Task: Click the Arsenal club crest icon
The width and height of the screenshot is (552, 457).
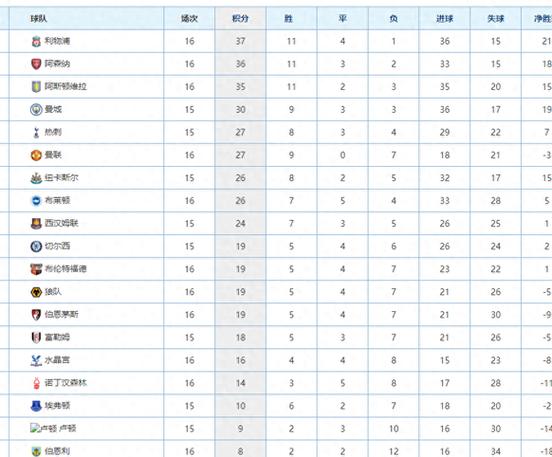Action: (x=36, y=64)
